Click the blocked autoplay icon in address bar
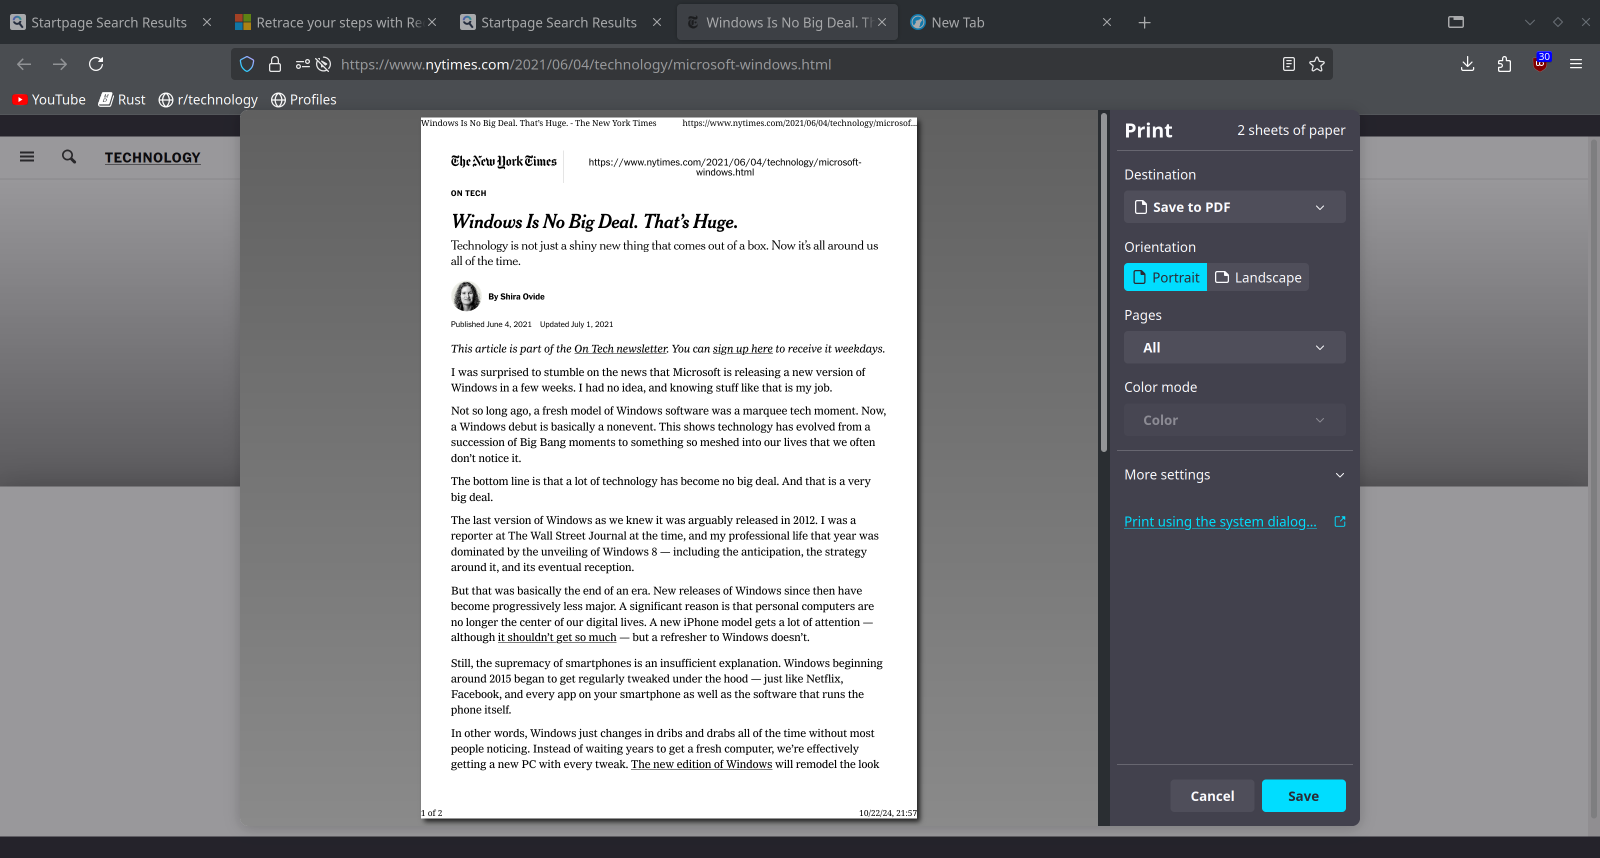This screenshot has width=1600, height=858. pyautogui.click(x=323, y=64)
